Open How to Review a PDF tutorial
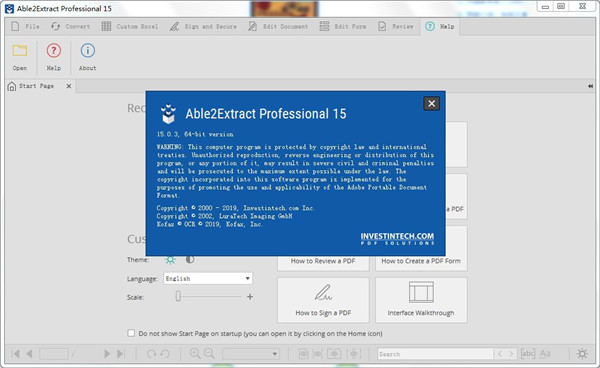 pos(323,261)
